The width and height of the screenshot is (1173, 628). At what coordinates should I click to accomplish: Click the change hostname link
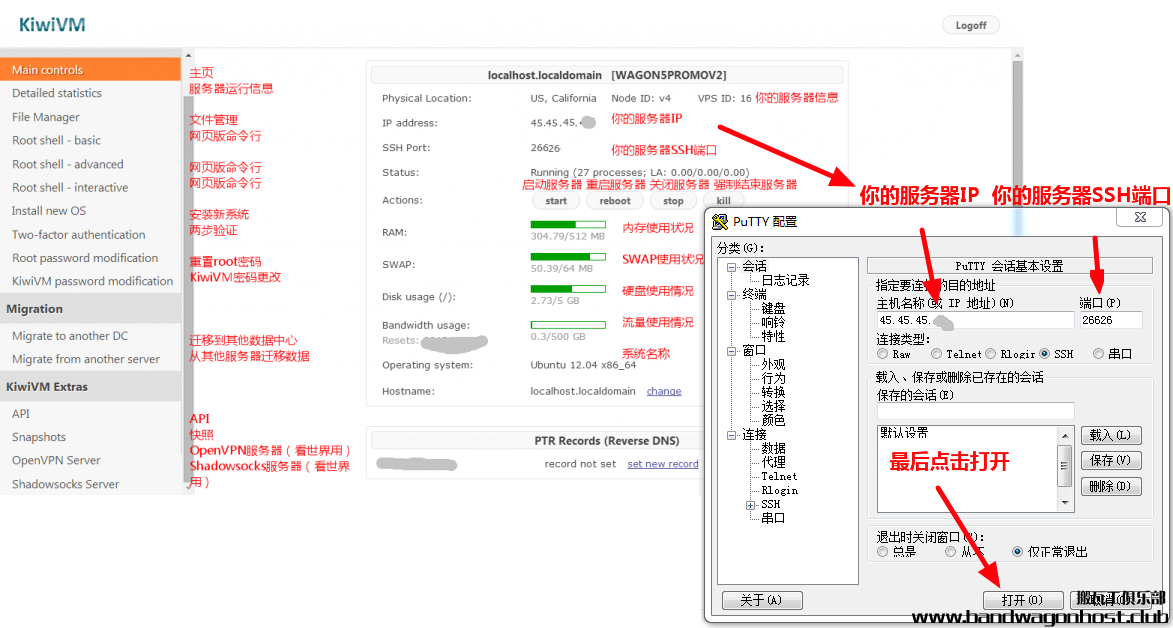pos(664,391)
